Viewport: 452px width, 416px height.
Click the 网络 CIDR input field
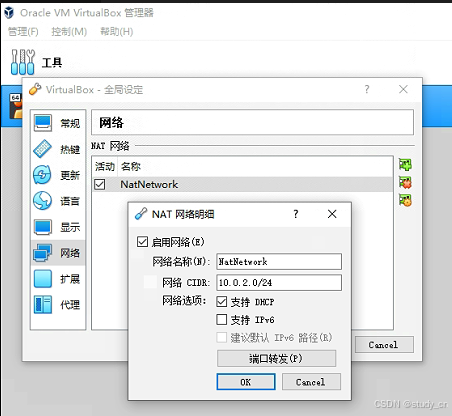point(279,283)
